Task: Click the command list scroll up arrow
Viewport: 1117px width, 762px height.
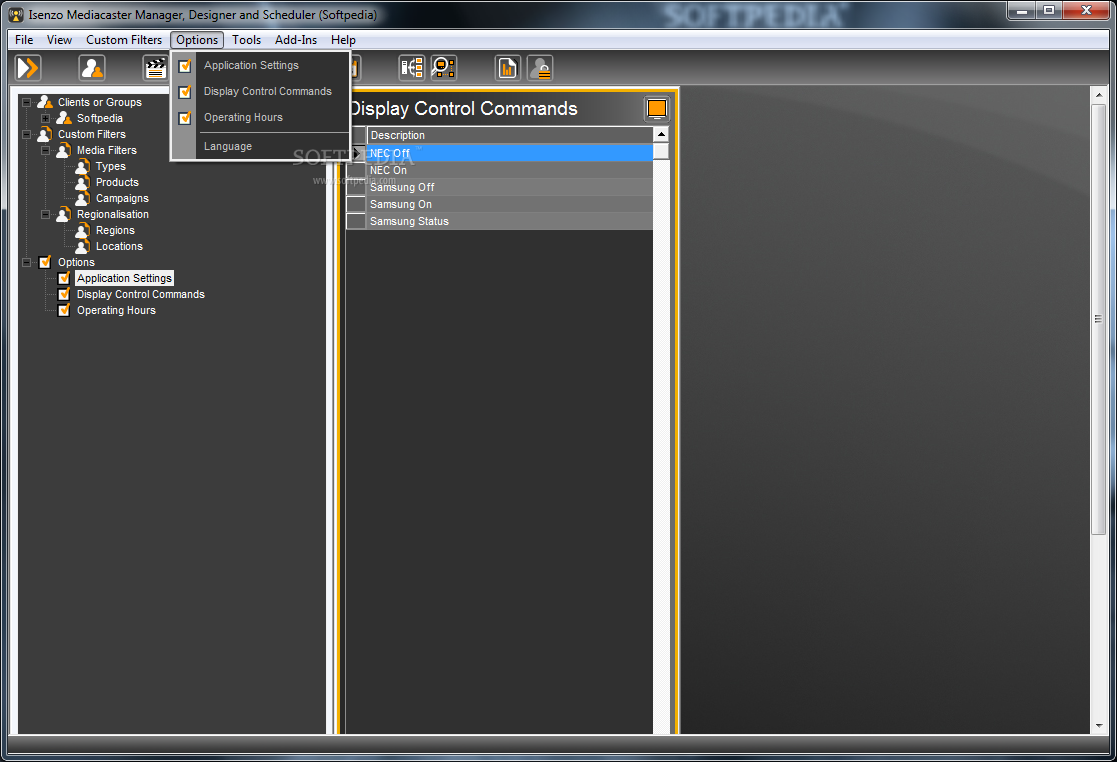Action: (x=661, y=135)
